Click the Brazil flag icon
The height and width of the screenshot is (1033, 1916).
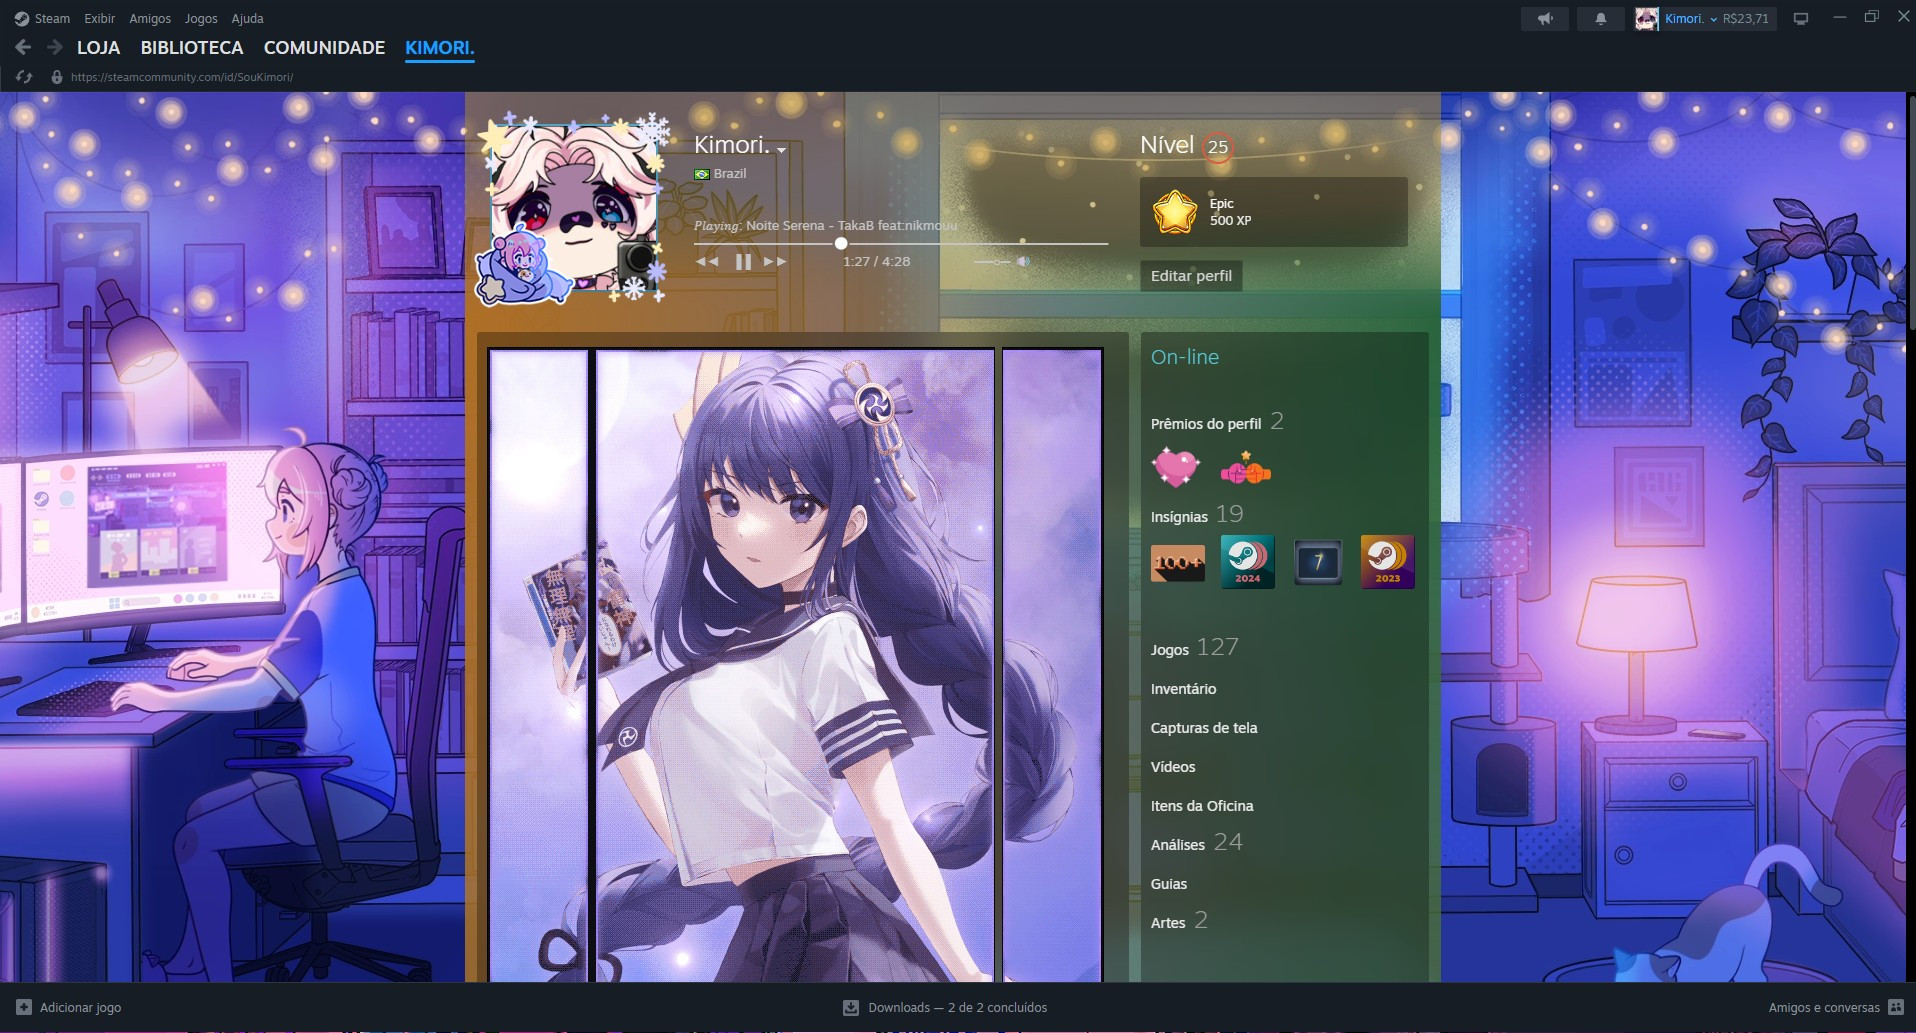(x=702, y=174)
